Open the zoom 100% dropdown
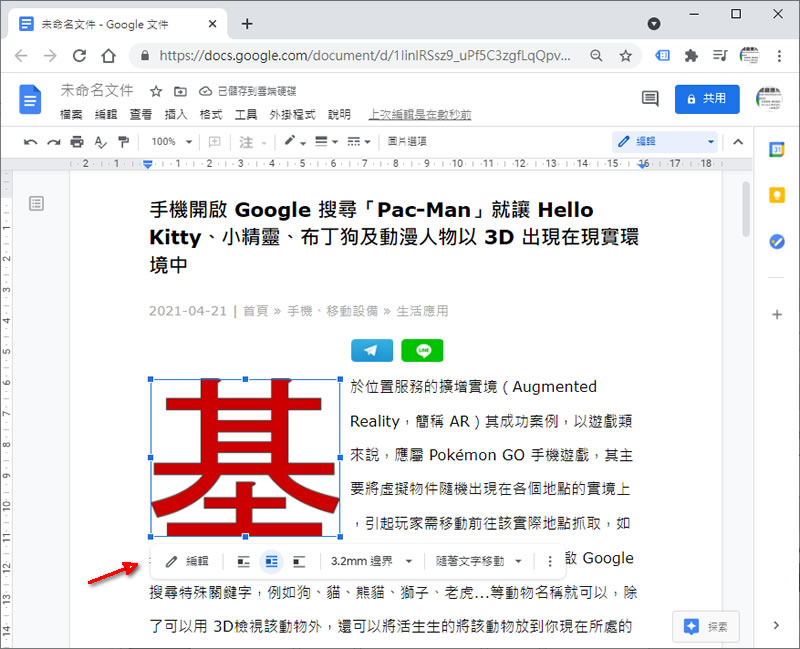The width and height of the screenshot is (800, 649). pyautogui.click(x=171, y=141)
